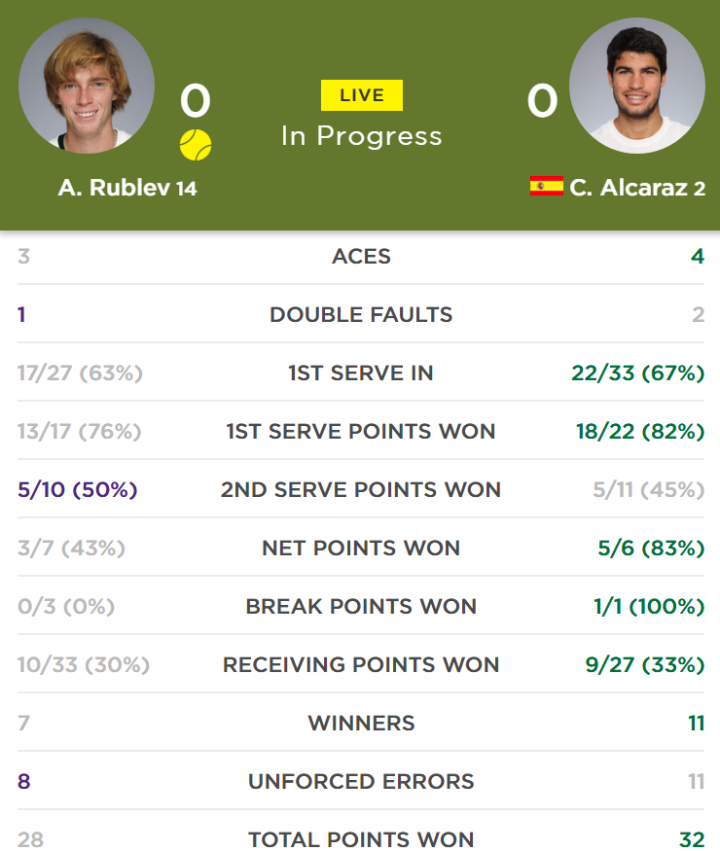Click the 1ST SERVE IN label
720x851 pixels.
[x=361, y=373]
